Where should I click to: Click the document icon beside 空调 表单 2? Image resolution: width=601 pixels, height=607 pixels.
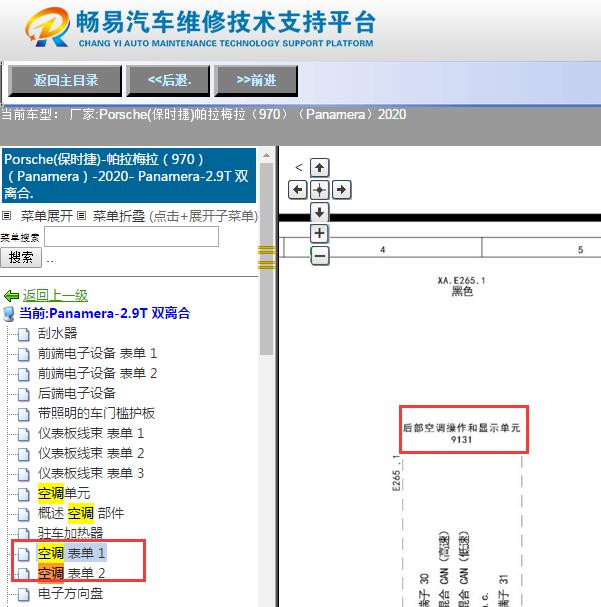click(24, 574)
